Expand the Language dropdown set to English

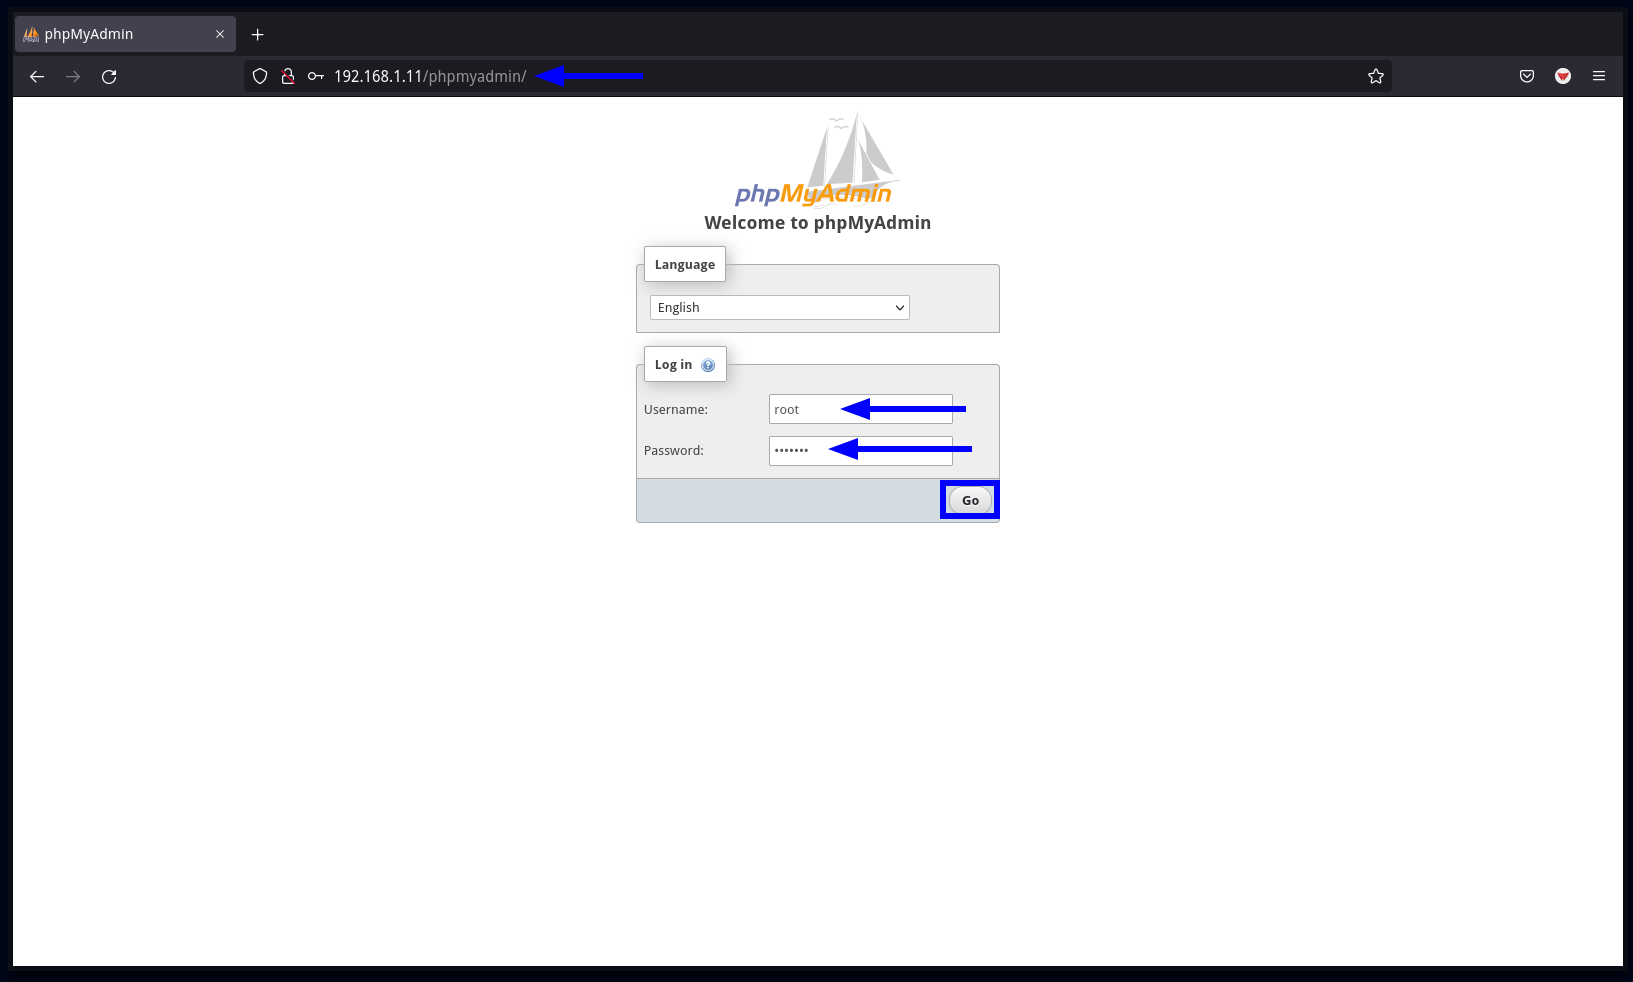[x=780, y=307]
